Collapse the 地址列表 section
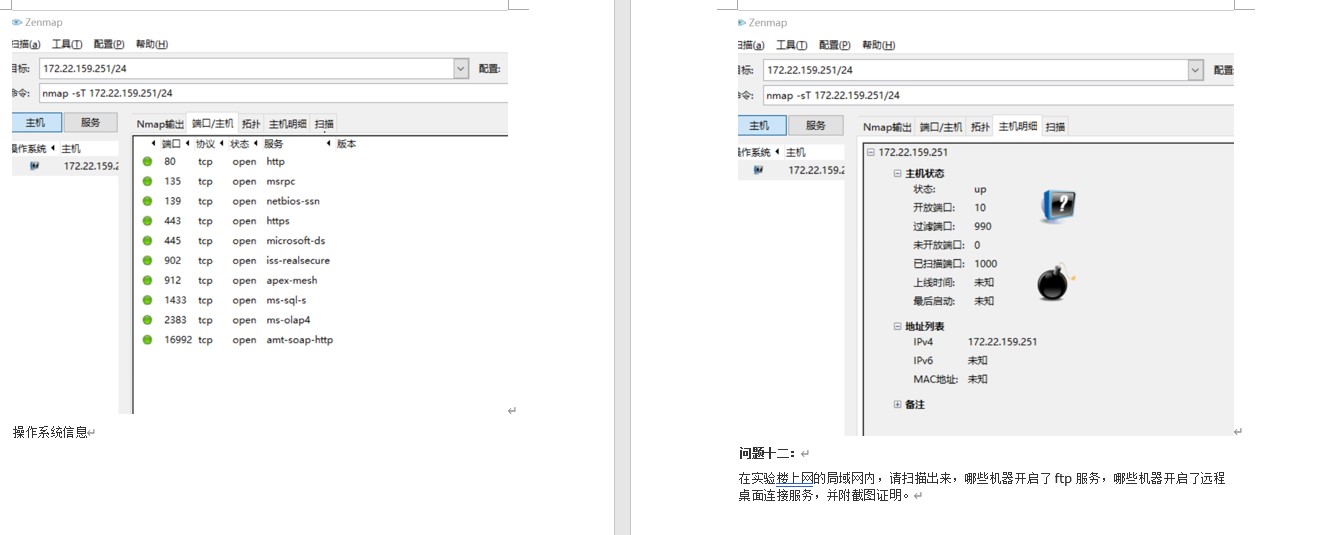1324x535 pixels. click(897, 327)
